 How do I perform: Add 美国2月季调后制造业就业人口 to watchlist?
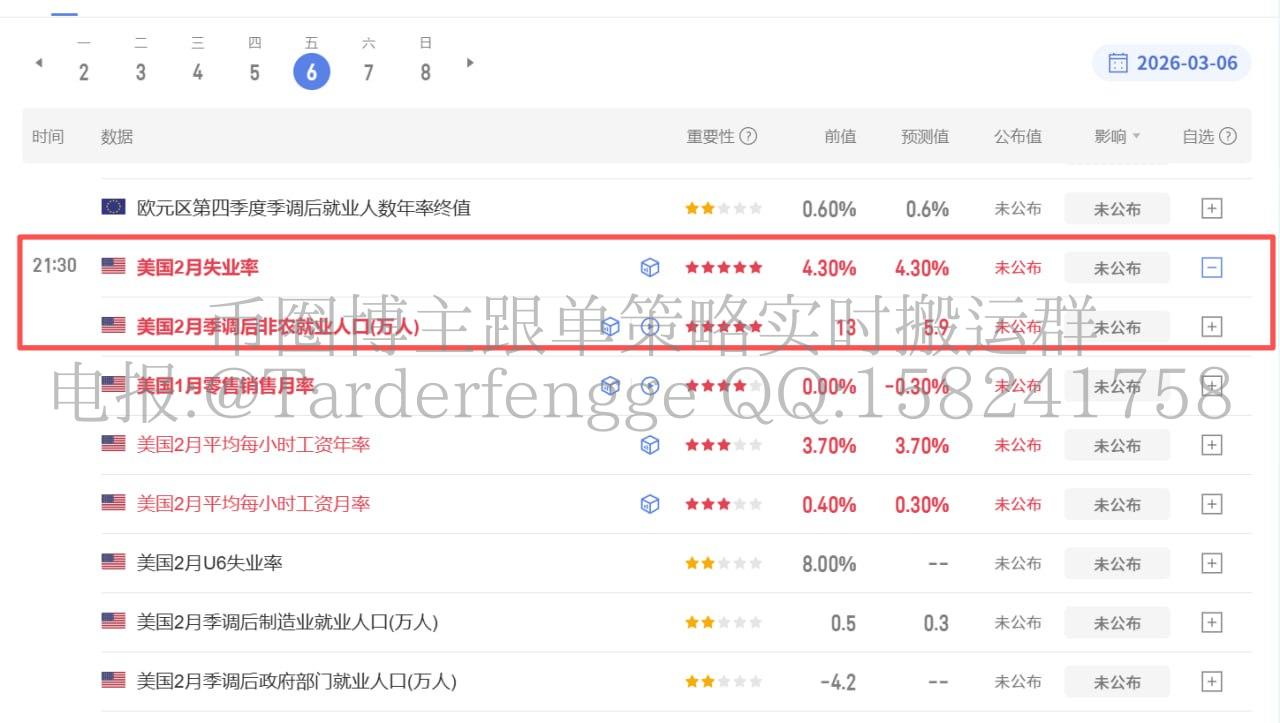click(1211, 622)
